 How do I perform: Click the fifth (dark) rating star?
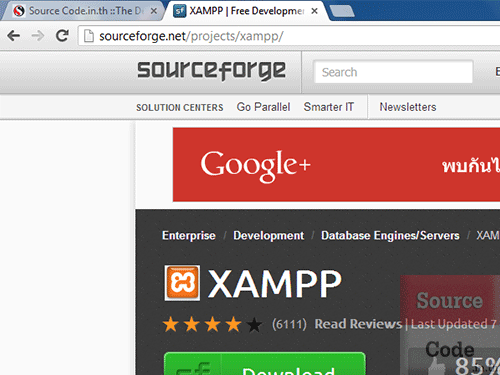pos(254,324)
